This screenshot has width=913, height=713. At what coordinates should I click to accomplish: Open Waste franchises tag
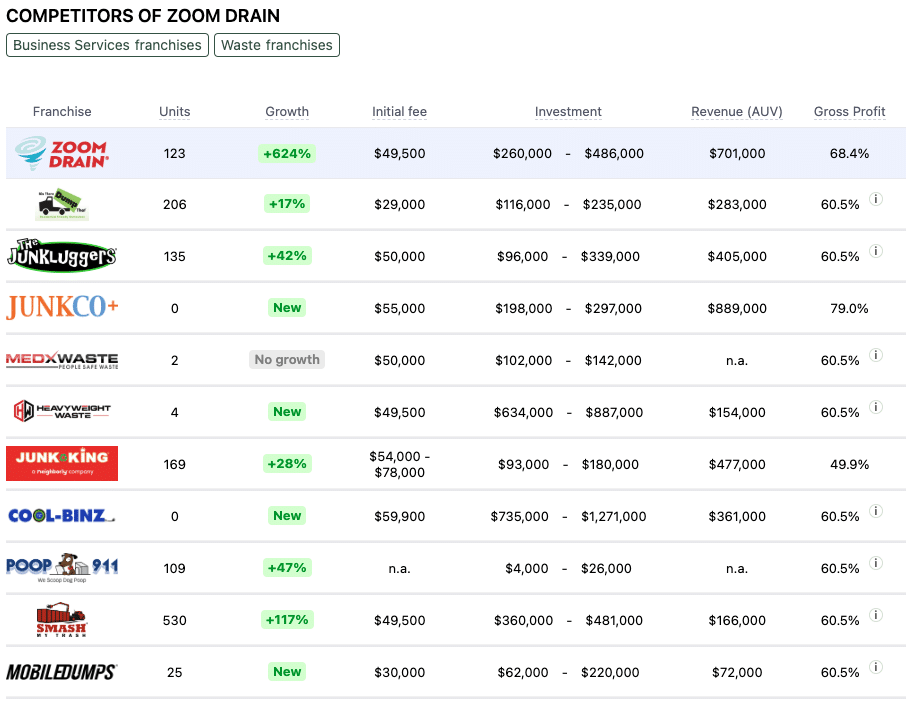coord(277,45)
